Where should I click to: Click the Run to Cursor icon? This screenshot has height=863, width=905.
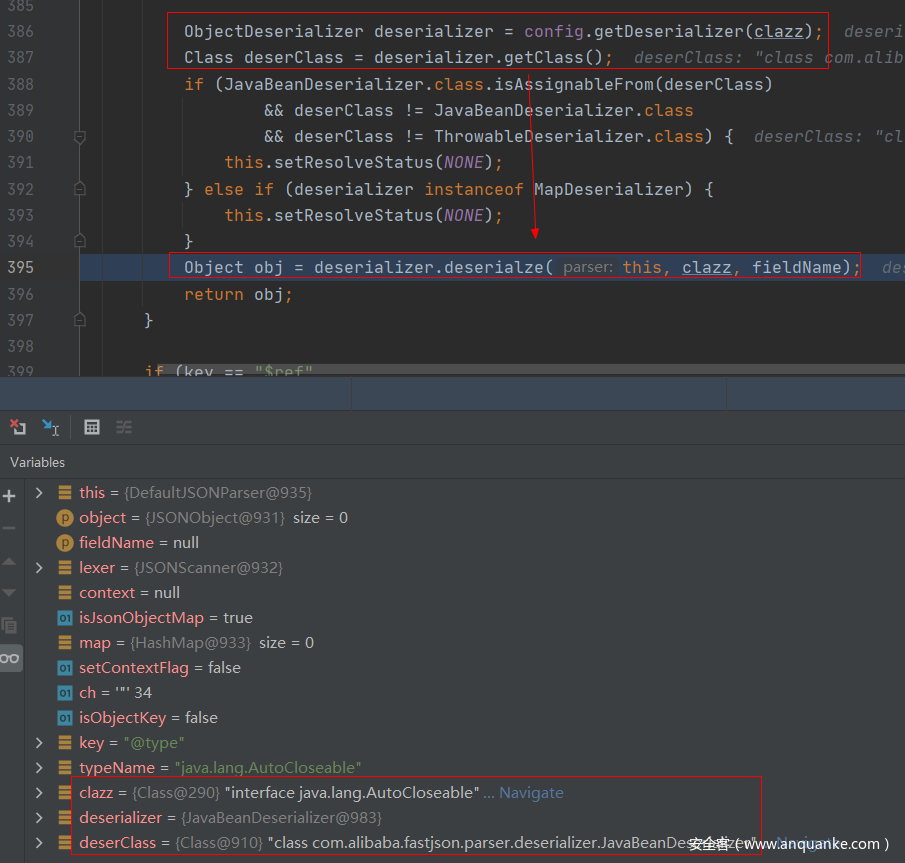pos(50,427)
